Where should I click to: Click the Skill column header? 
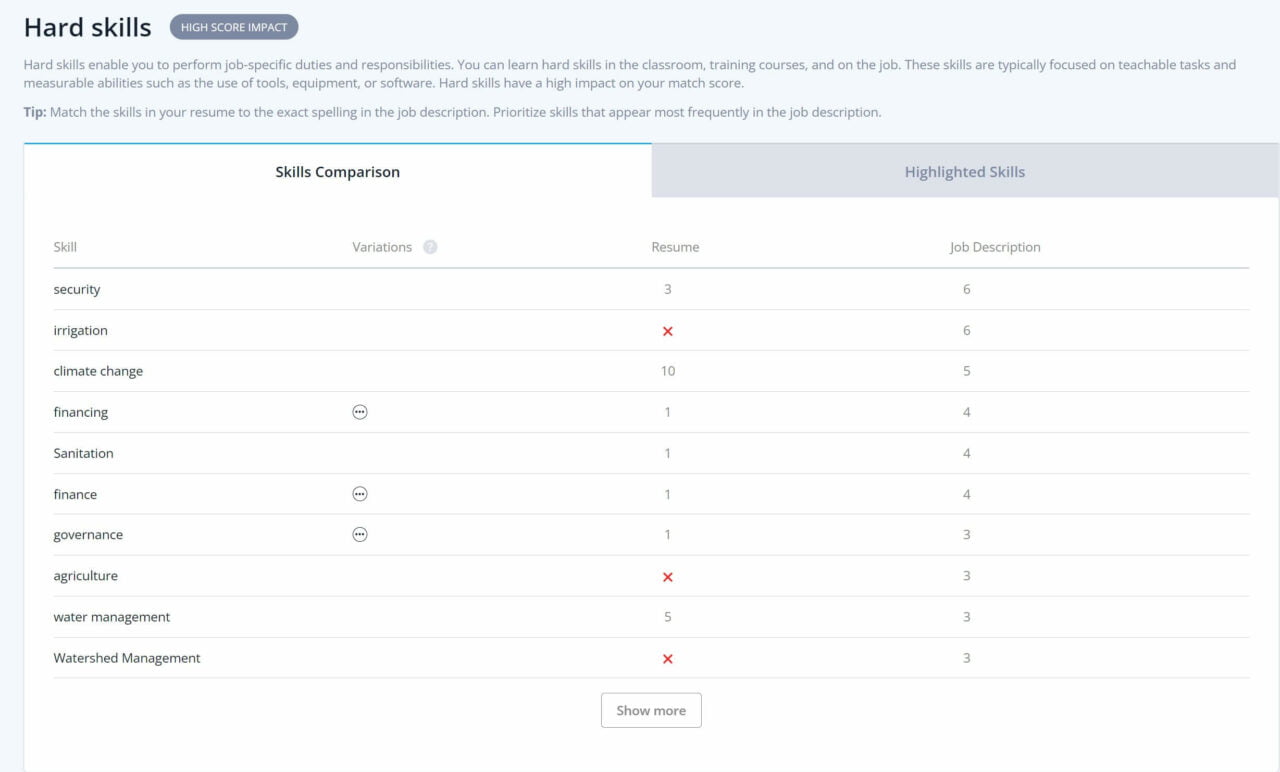pos(65,247)
